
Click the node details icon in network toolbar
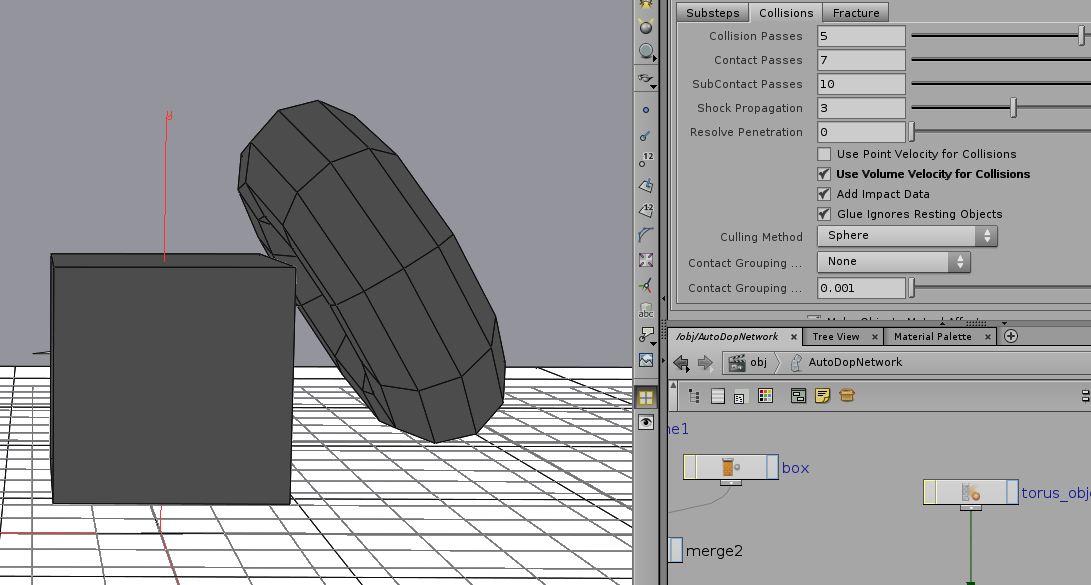740,397
